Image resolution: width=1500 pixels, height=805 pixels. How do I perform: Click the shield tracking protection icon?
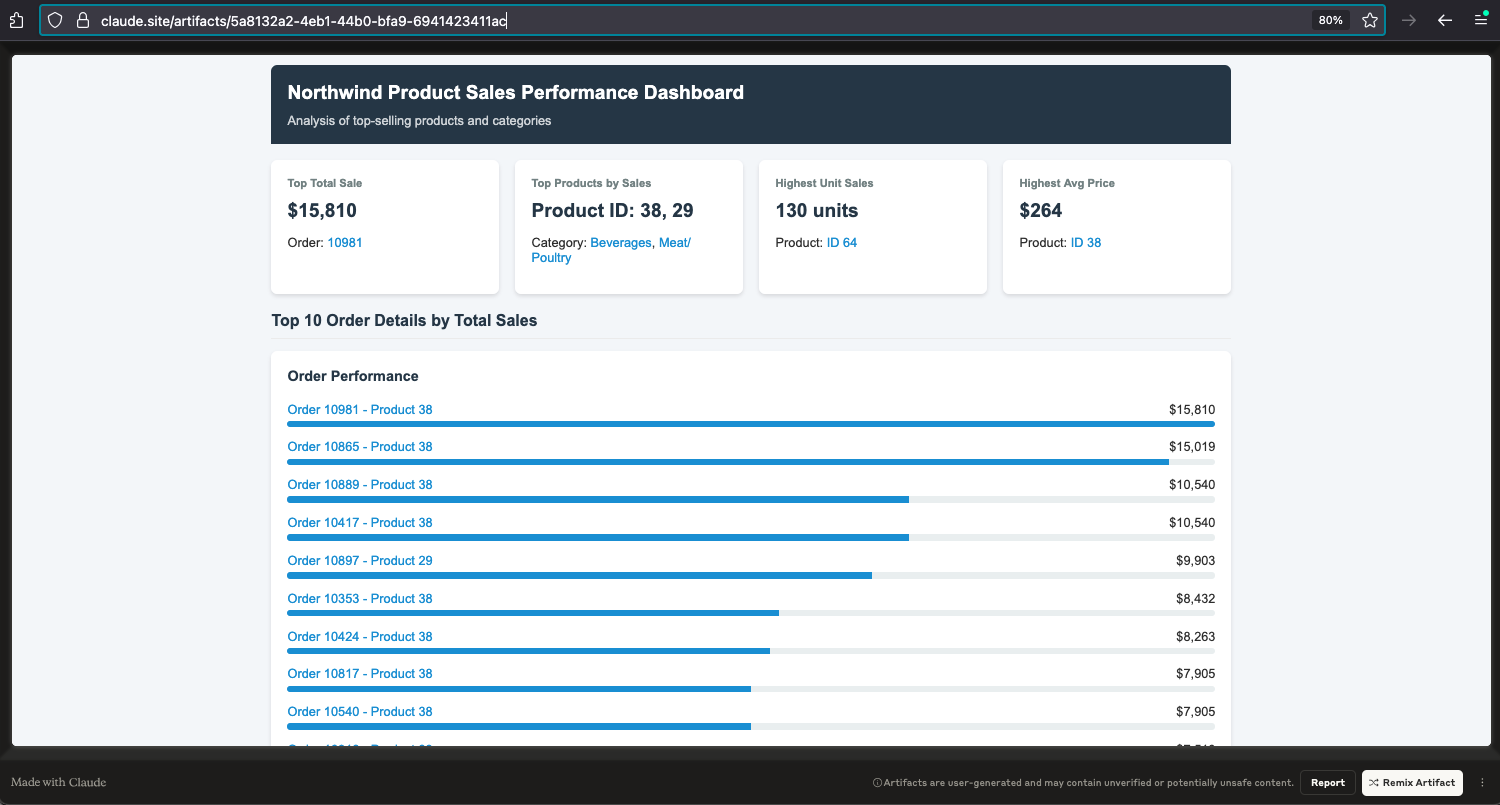point(55,20)
